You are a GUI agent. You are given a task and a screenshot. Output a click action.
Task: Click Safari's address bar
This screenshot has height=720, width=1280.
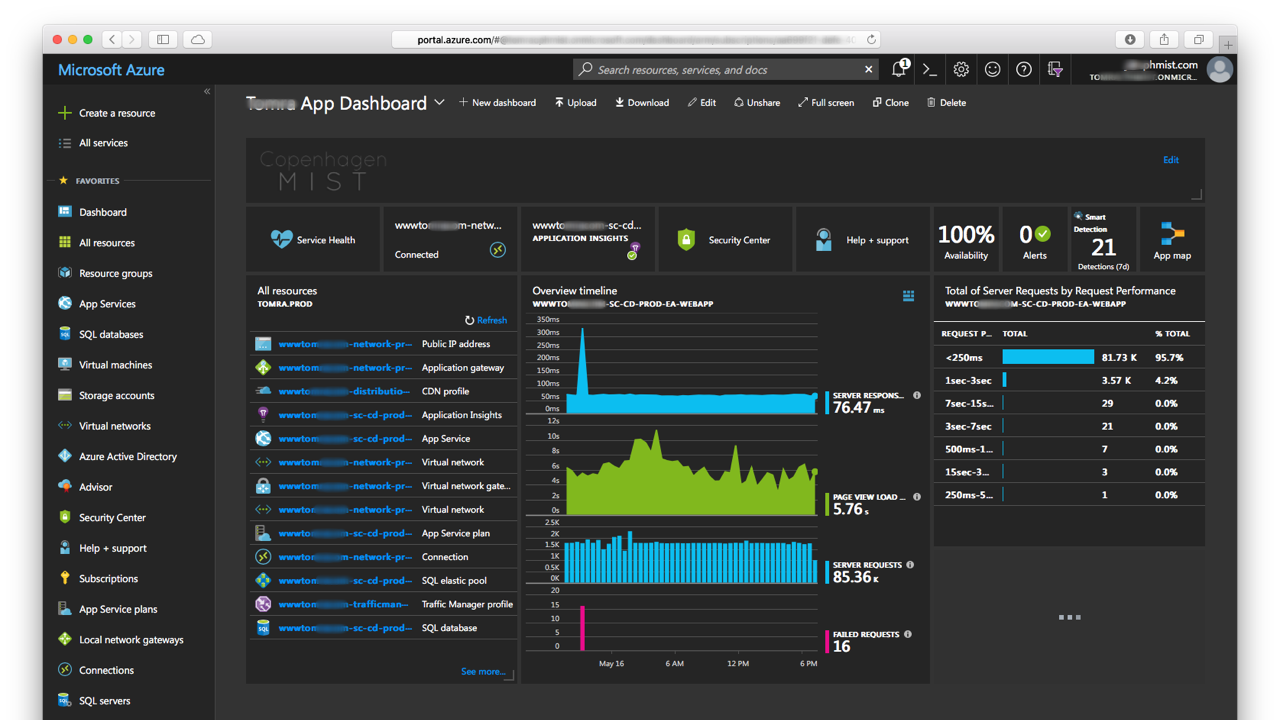(x=637, y=39)
